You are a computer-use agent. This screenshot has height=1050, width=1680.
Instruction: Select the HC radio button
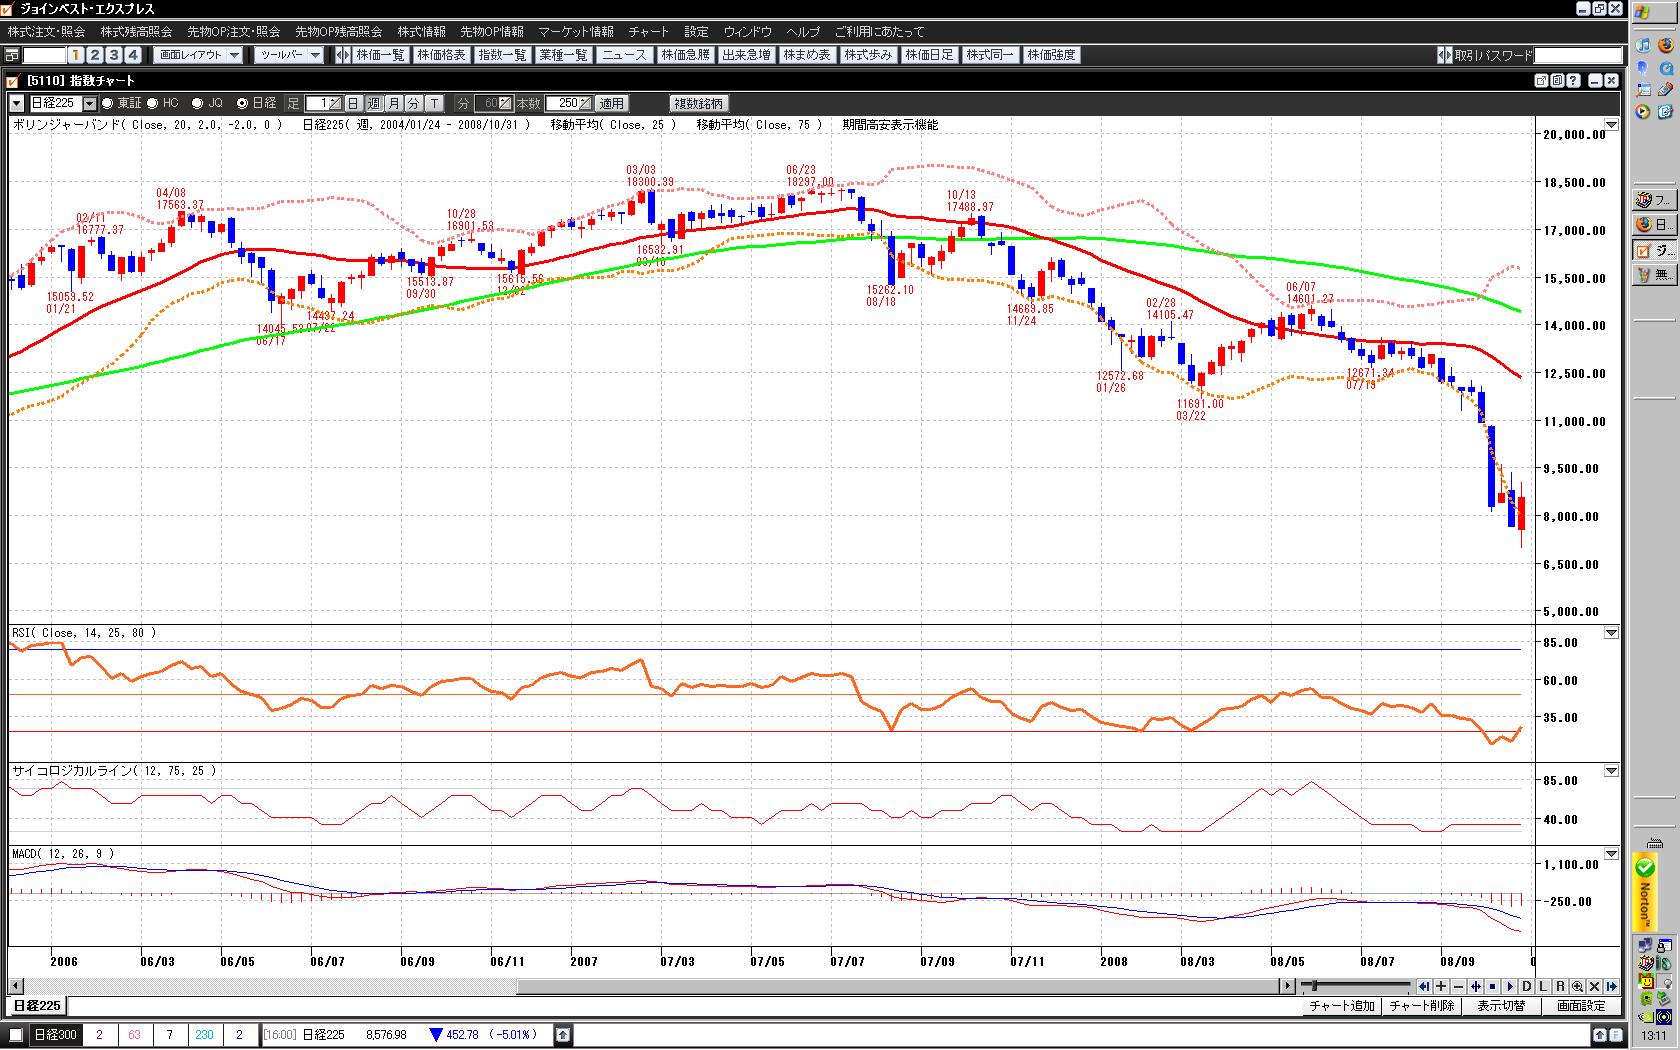coord(153,103)
